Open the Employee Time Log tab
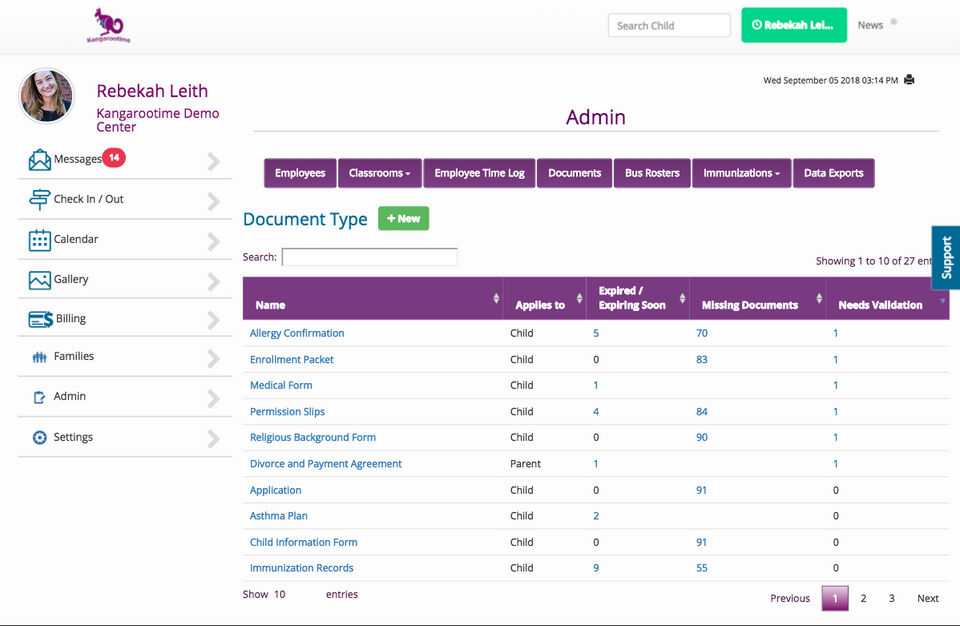Image resolution: width=960 pixels, height=626 pixels. [479, 173]
